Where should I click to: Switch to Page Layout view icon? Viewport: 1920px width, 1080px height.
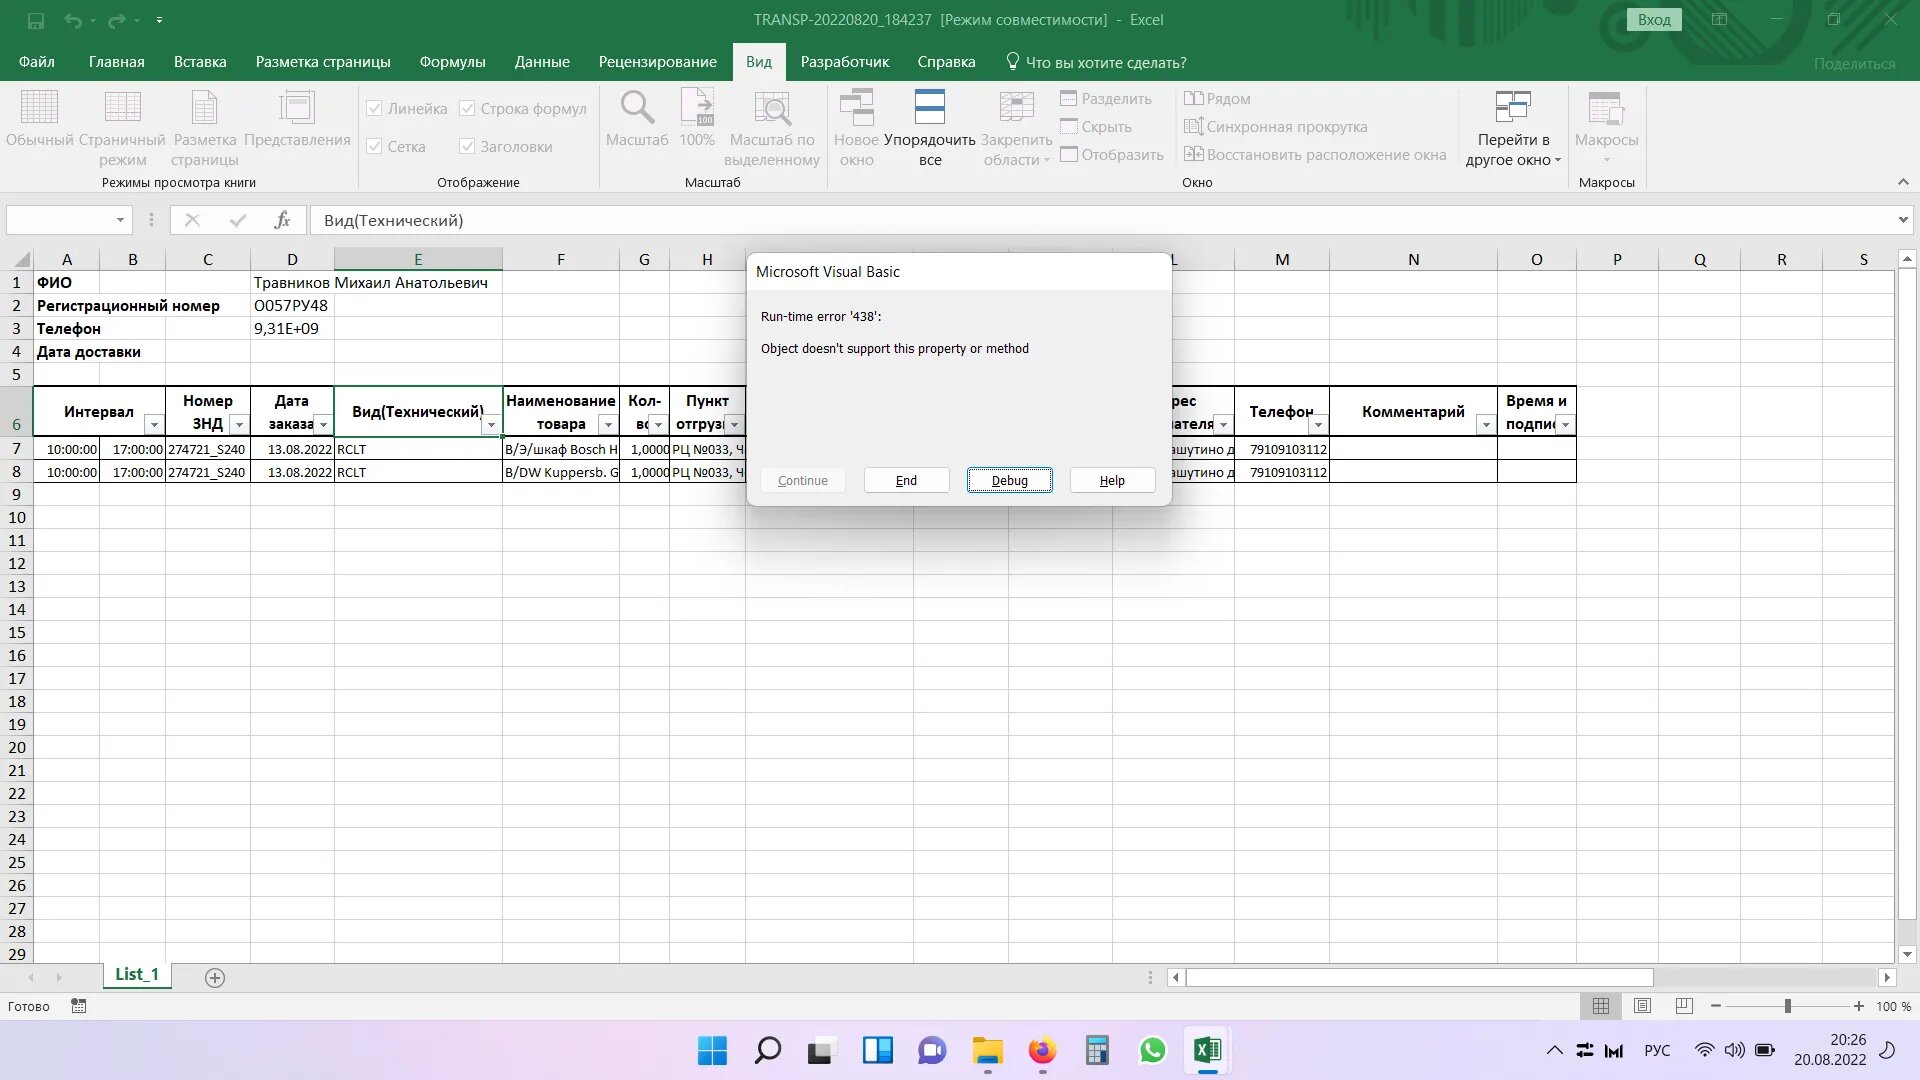204,108
